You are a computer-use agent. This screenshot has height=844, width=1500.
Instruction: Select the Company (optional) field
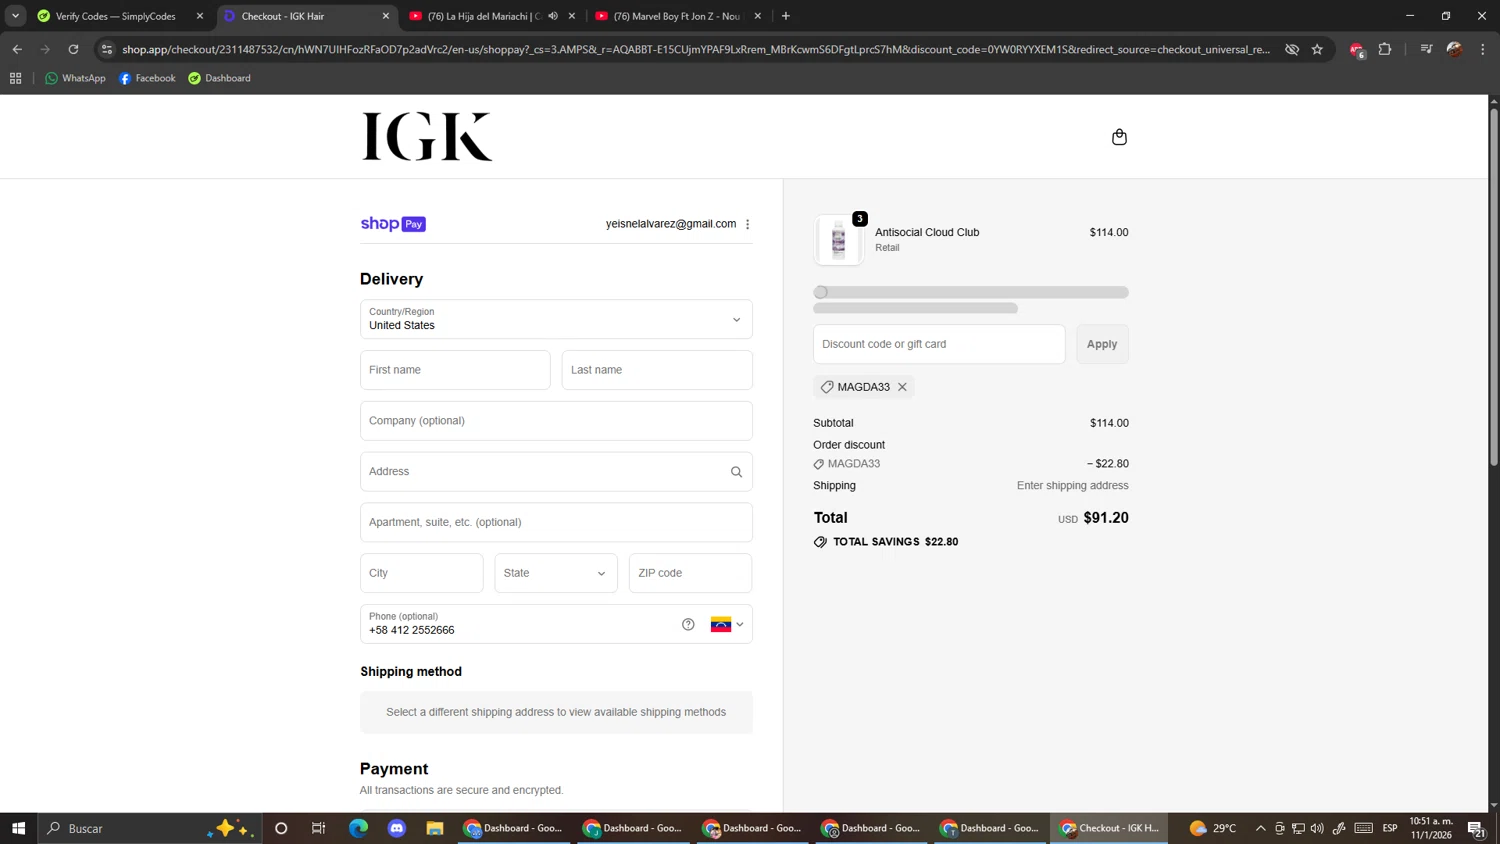(x=556, y=421)
